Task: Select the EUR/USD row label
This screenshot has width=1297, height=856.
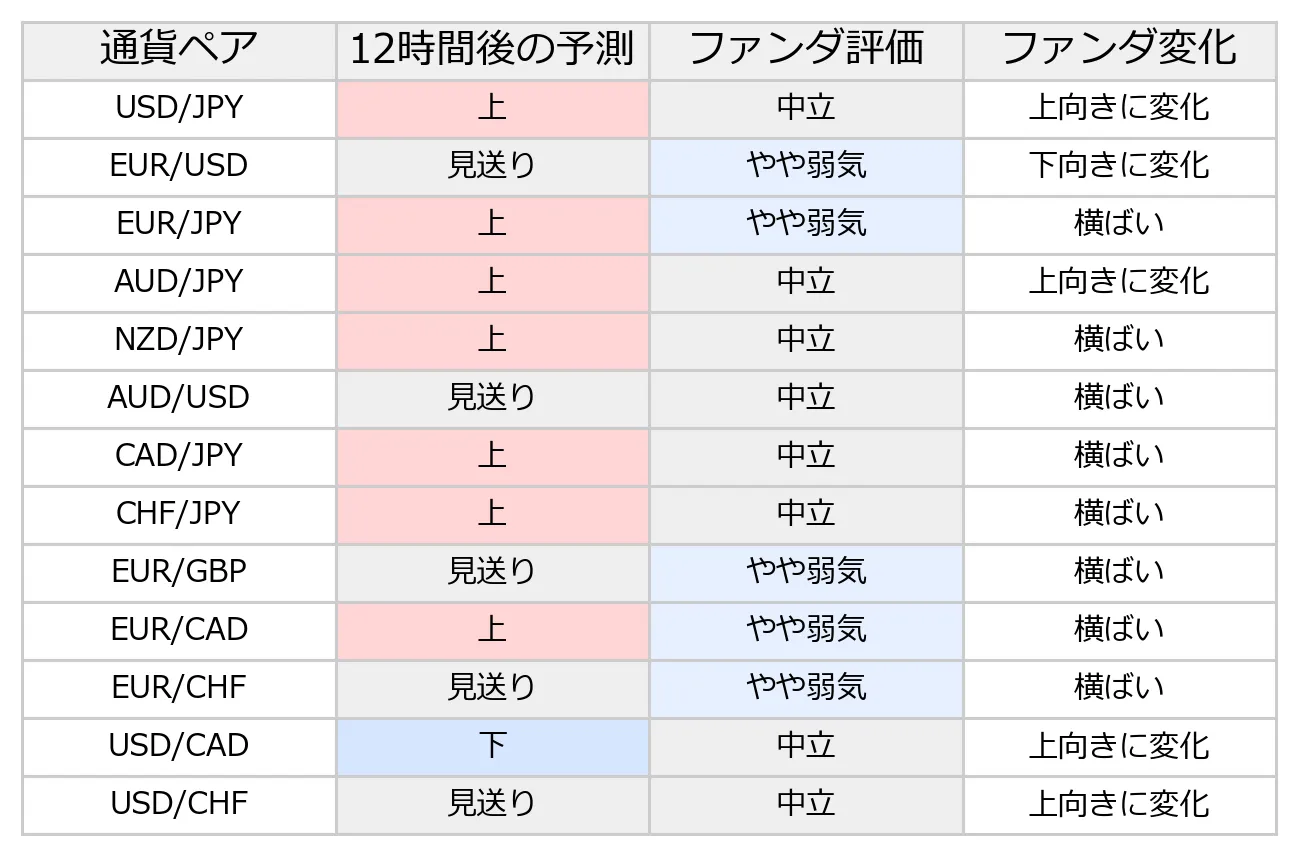Action: pyautogui.click(x=179, y=167)
